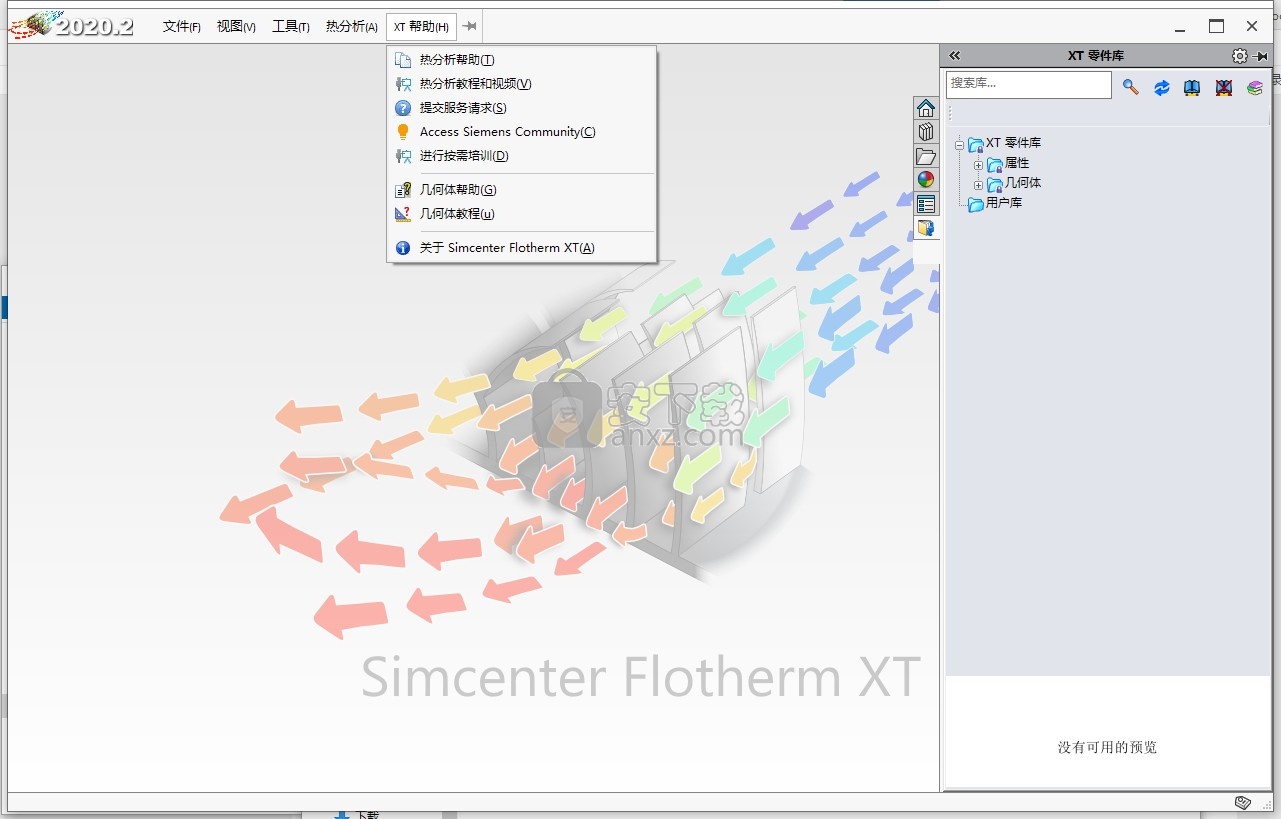Open 热分析教程和视频(V) entry

[x=521, y=84]
